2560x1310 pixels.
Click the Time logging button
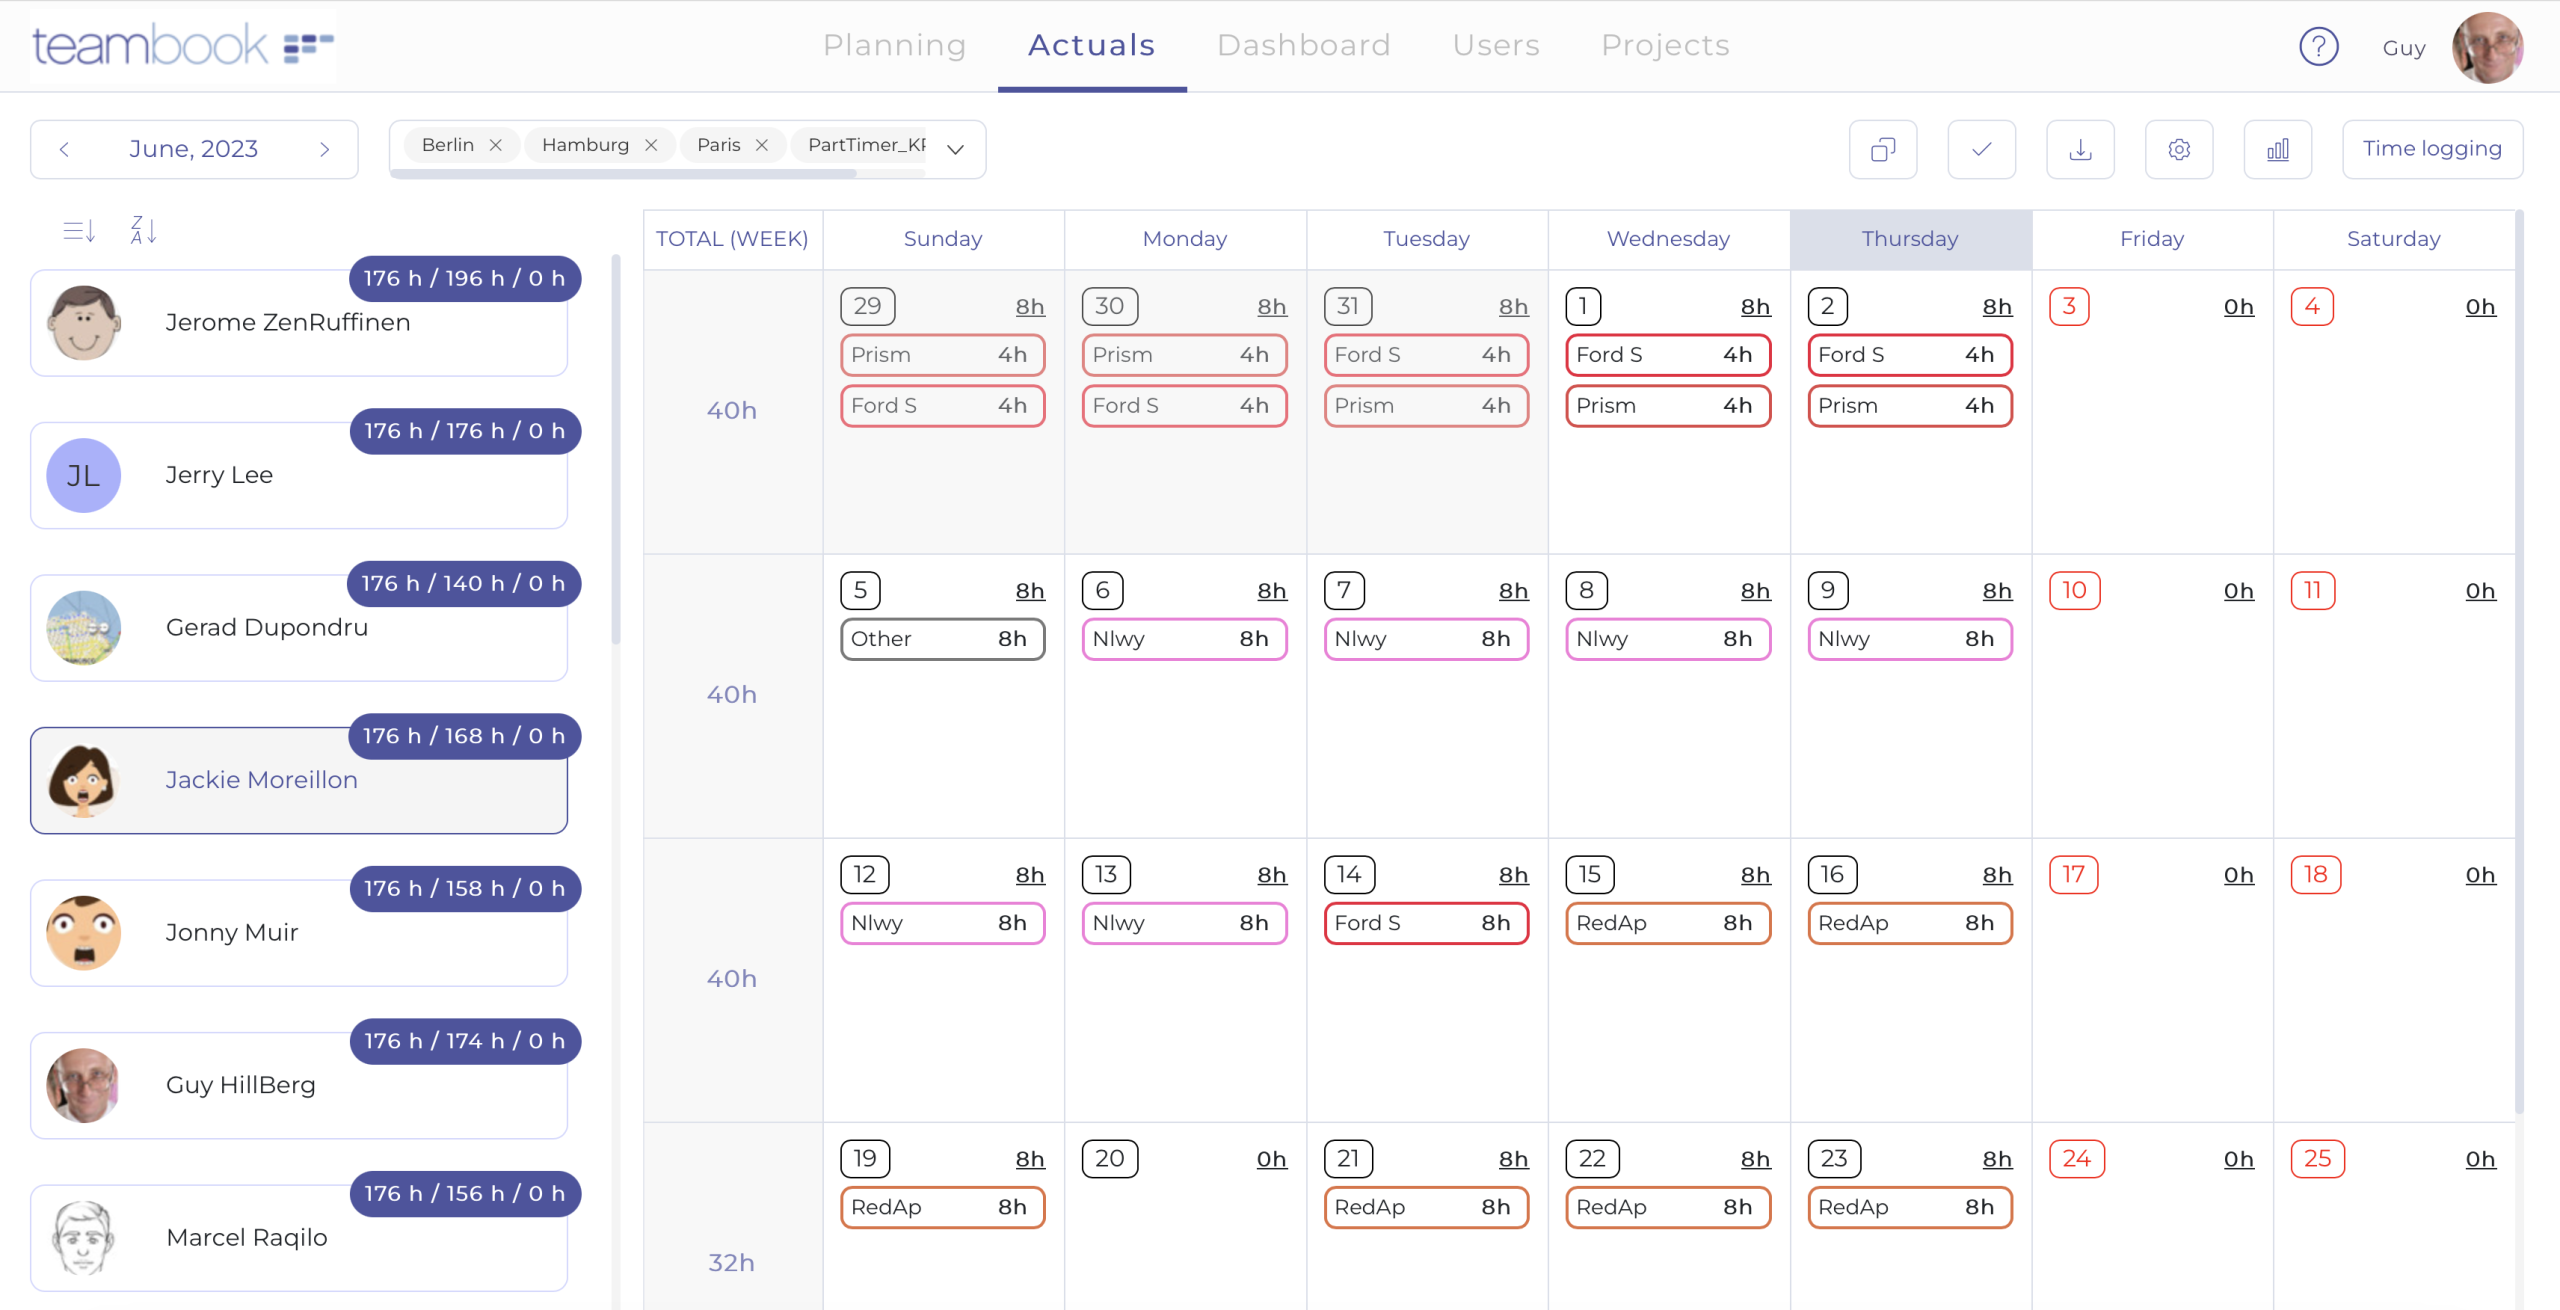[x=2431, y=150]
